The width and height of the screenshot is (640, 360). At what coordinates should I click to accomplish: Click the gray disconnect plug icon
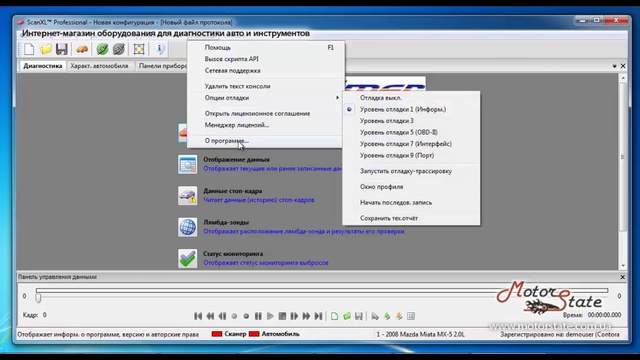point(119,49)
